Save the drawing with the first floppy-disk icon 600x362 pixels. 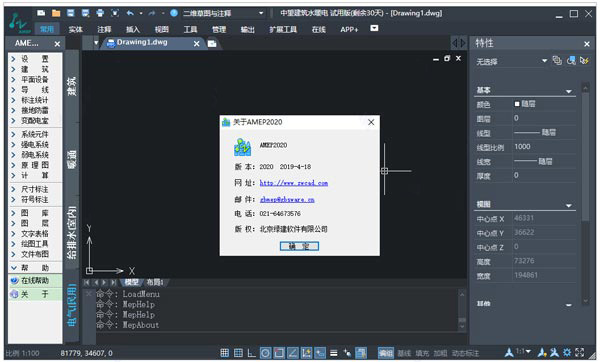coord(71,13)
